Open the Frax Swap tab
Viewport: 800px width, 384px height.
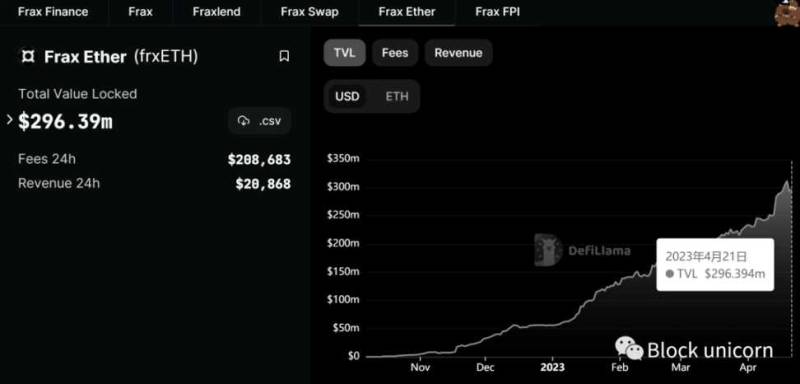click(309, 12)
